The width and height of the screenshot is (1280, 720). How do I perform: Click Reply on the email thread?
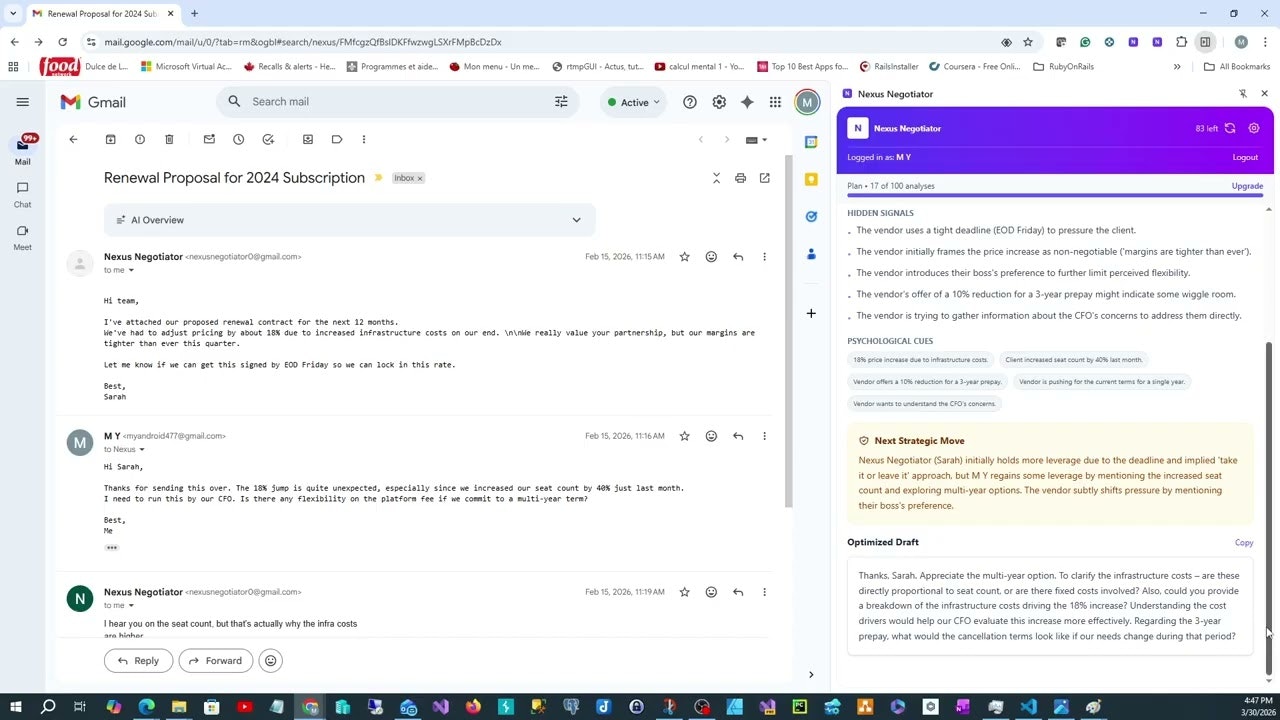(138, 660)
